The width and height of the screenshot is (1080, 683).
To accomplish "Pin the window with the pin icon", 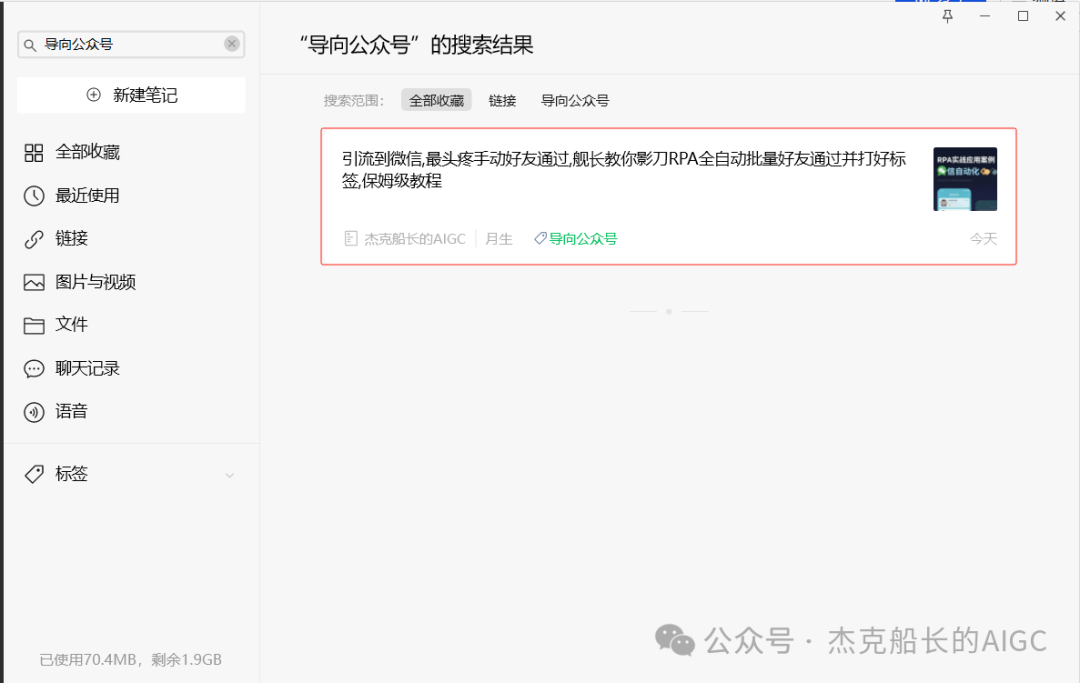I will (x=948, y=17).
